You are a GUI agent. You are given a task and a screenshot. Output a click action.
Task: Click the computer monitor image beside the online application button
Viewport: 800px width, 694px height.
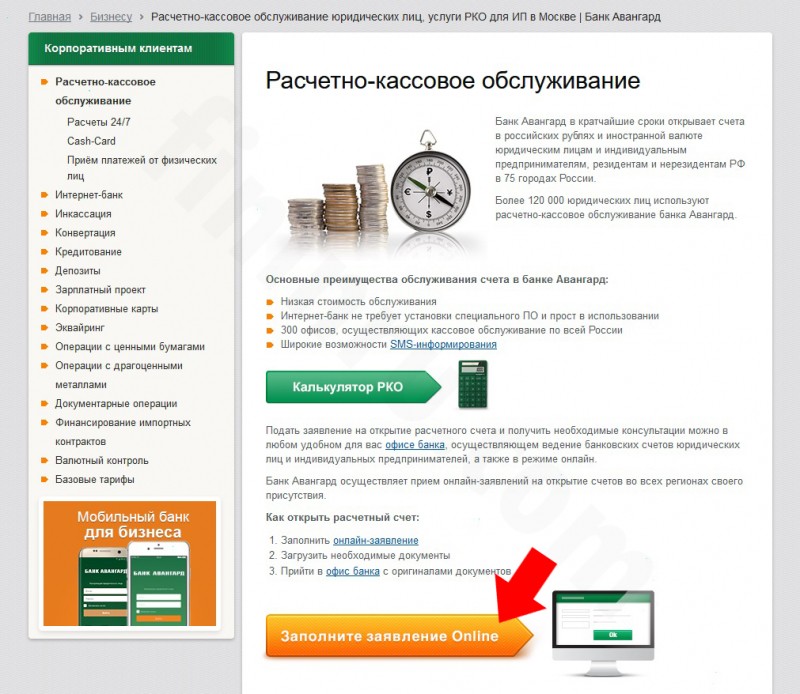[x=603, y=632]
